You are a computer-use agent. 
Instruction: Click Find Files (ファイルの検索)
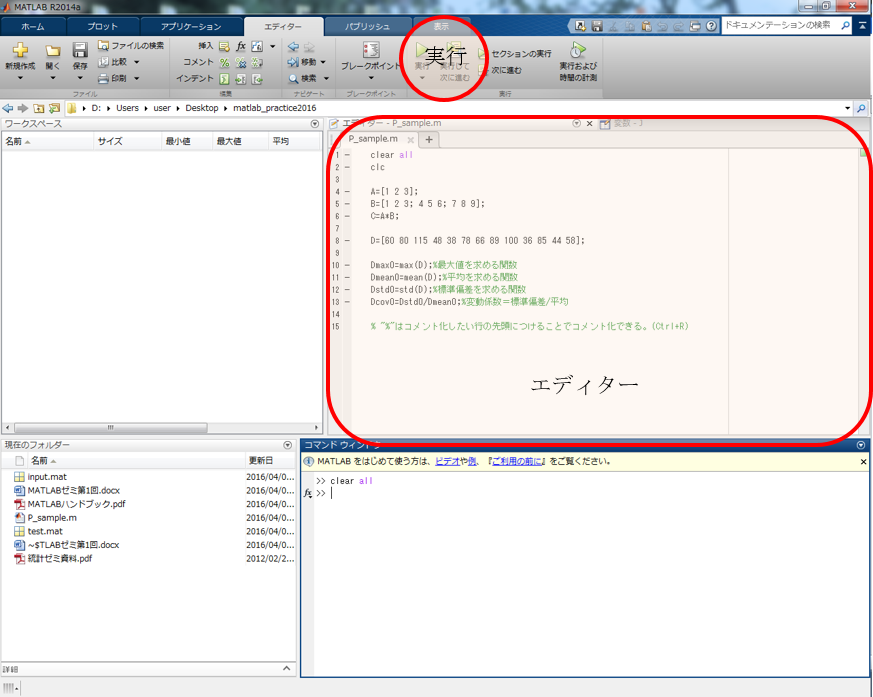pos(131,46)
